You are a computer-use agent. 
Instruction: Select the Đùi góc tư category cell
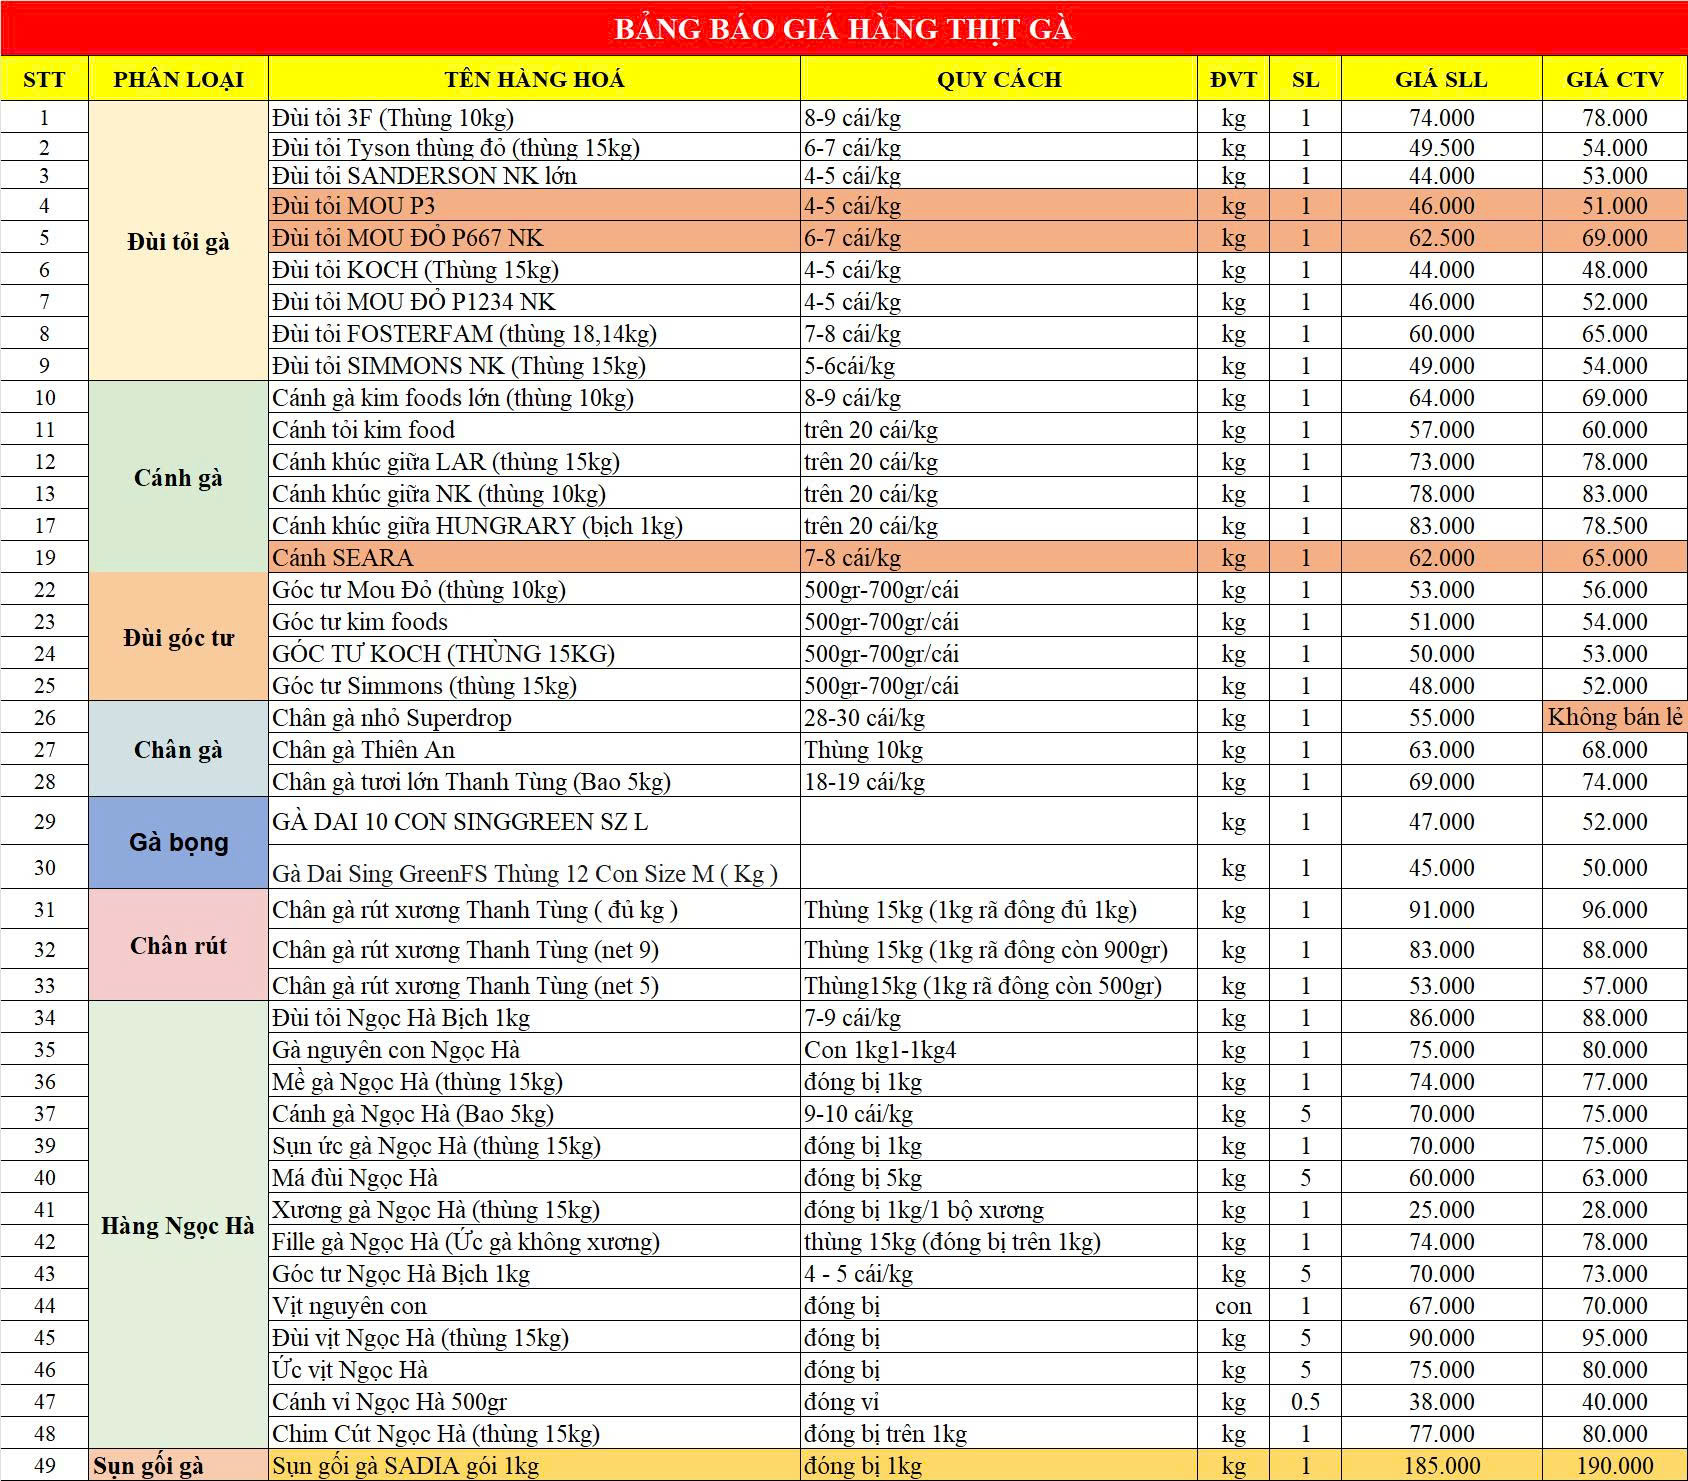point(178,637)
